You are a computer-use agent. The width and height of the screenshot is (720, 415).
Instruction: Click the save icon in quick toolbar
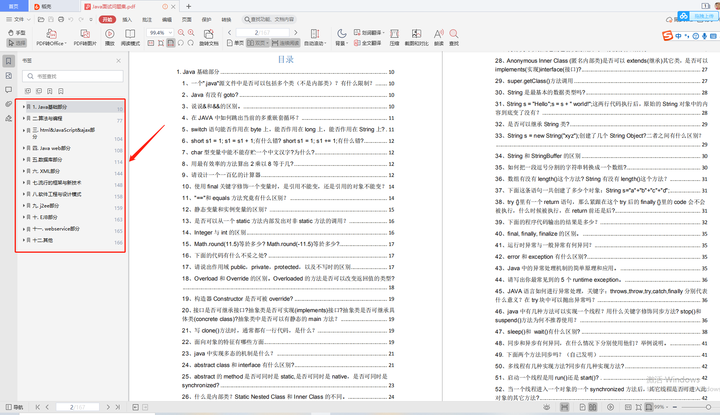pos(51,19)
